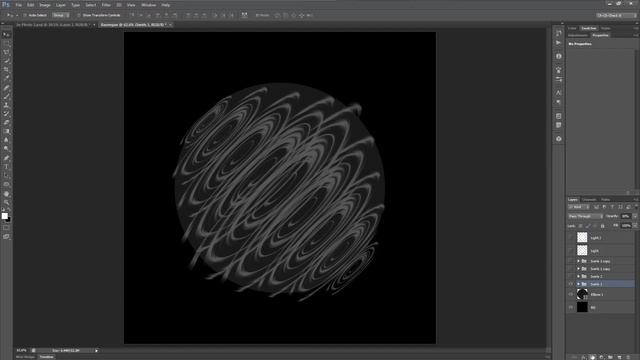Select the Clone Stamp tool
Viewport: 640px width, 360px height.
click(6, 105)
